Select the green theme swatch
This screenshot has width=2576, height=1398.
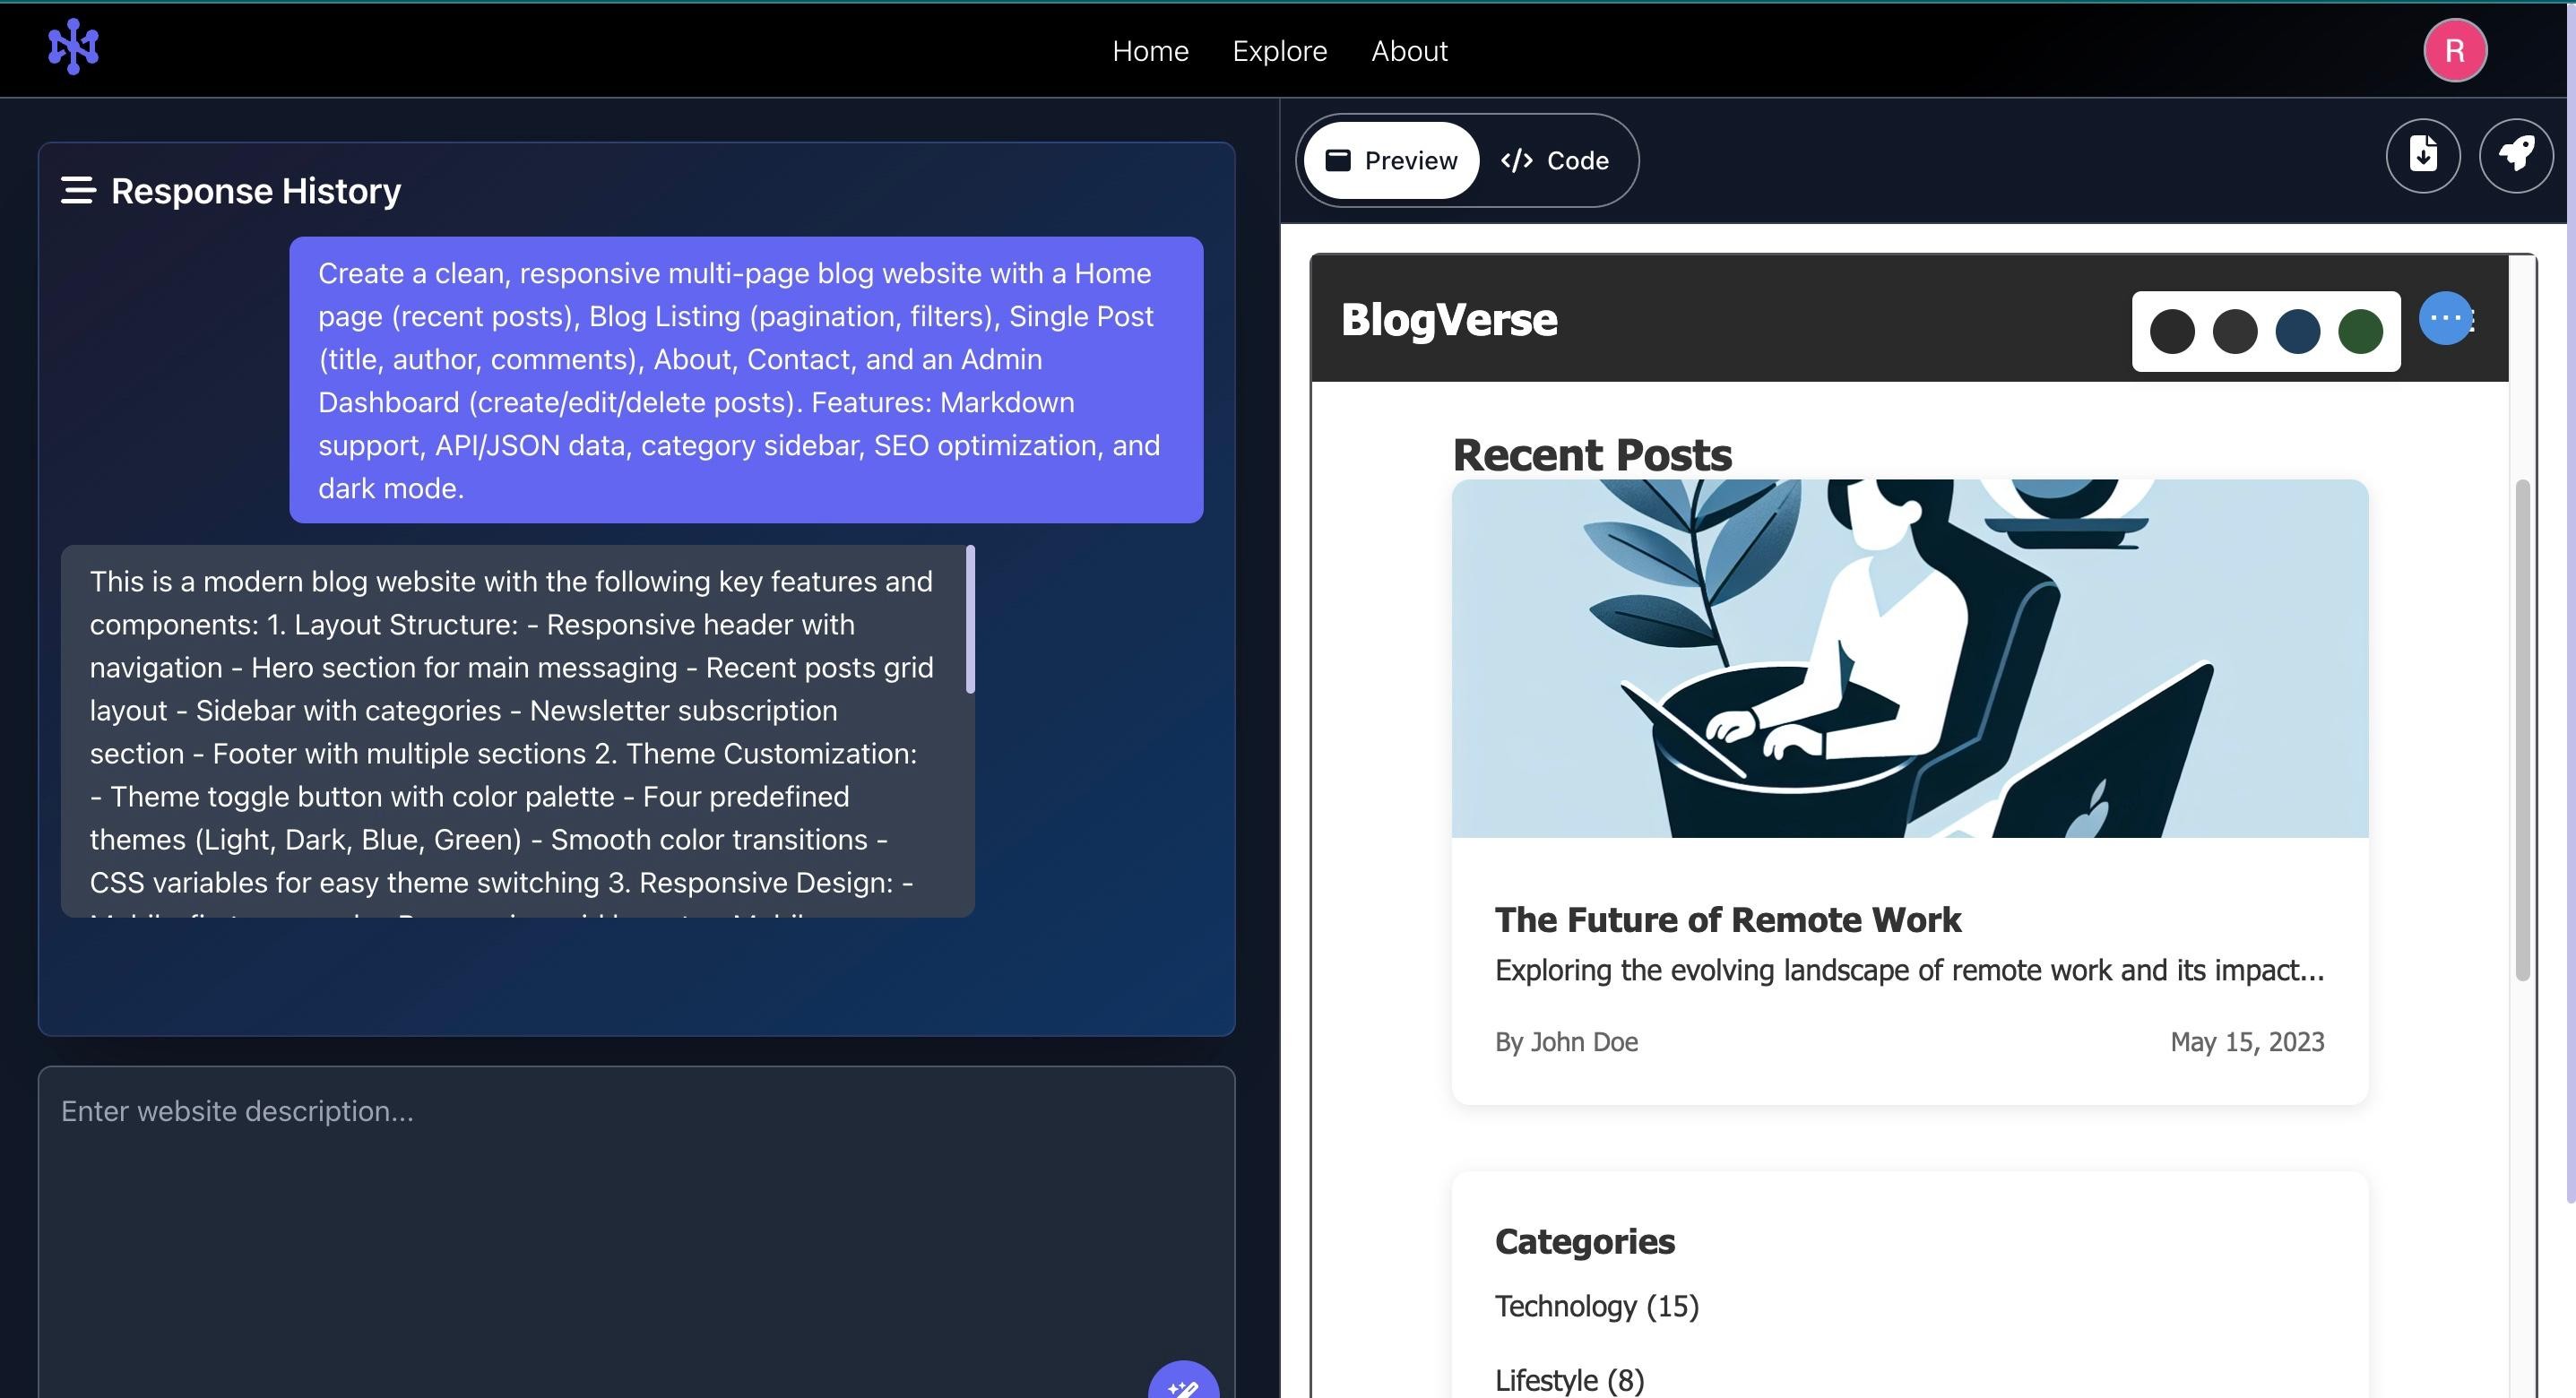click(2360, 331)
